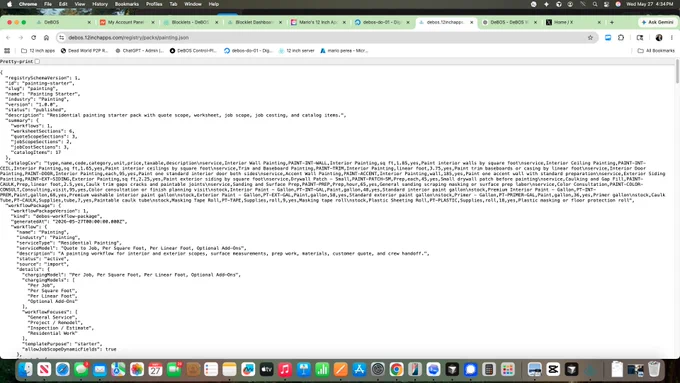Open Finder from the Dock
This screenshot has width=680, height=383.
coord(26,369)
